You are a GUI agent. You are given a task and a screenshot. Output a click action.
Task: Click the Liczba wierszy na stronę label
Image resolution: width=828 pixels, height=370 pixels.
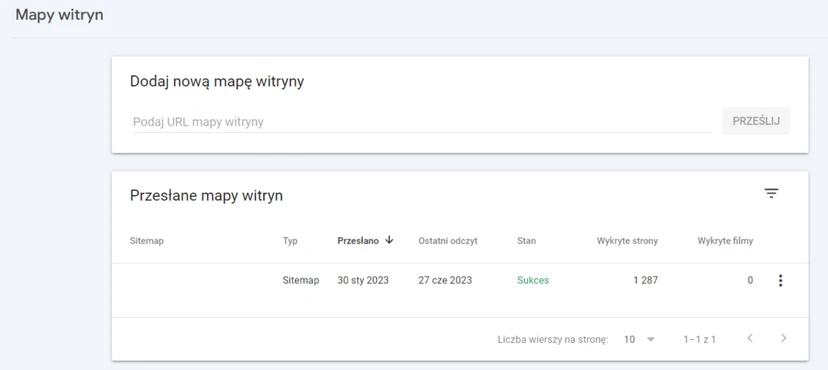click(553, 339)
